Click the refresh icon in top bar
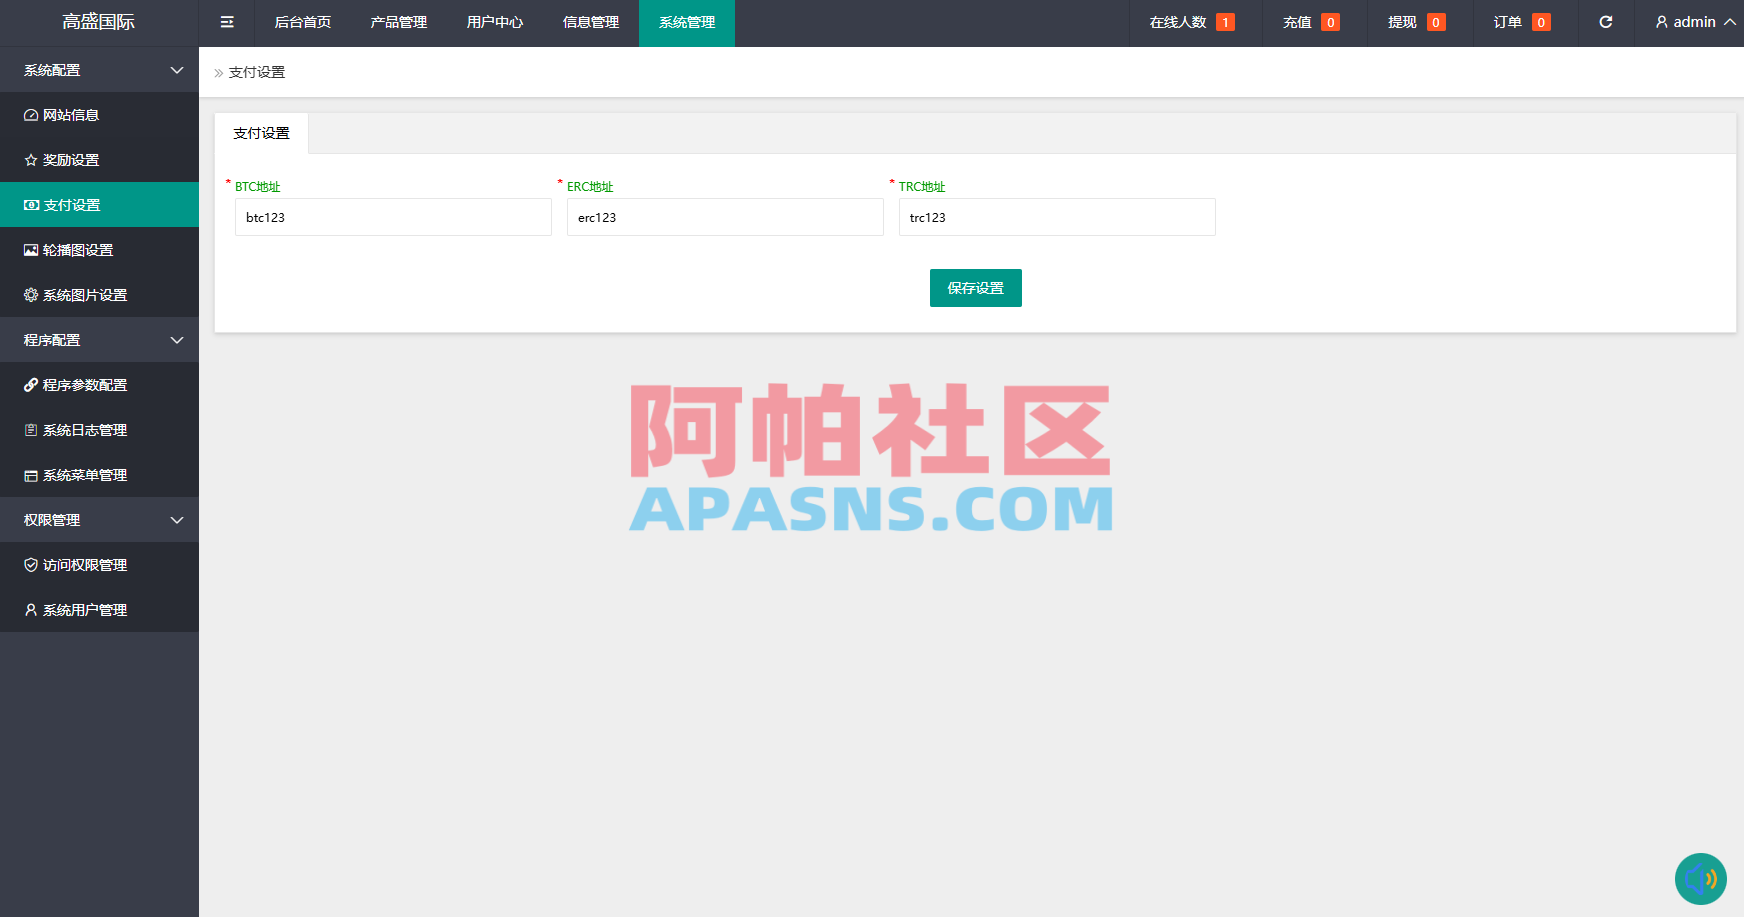 [x=1606, y=22]
